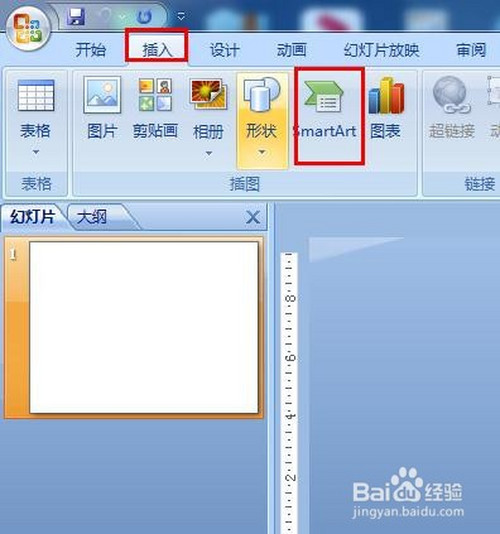Switch to the 幻灯片 pane tab
The height and width of the screenshot is (534, 500).
point(33,217)
